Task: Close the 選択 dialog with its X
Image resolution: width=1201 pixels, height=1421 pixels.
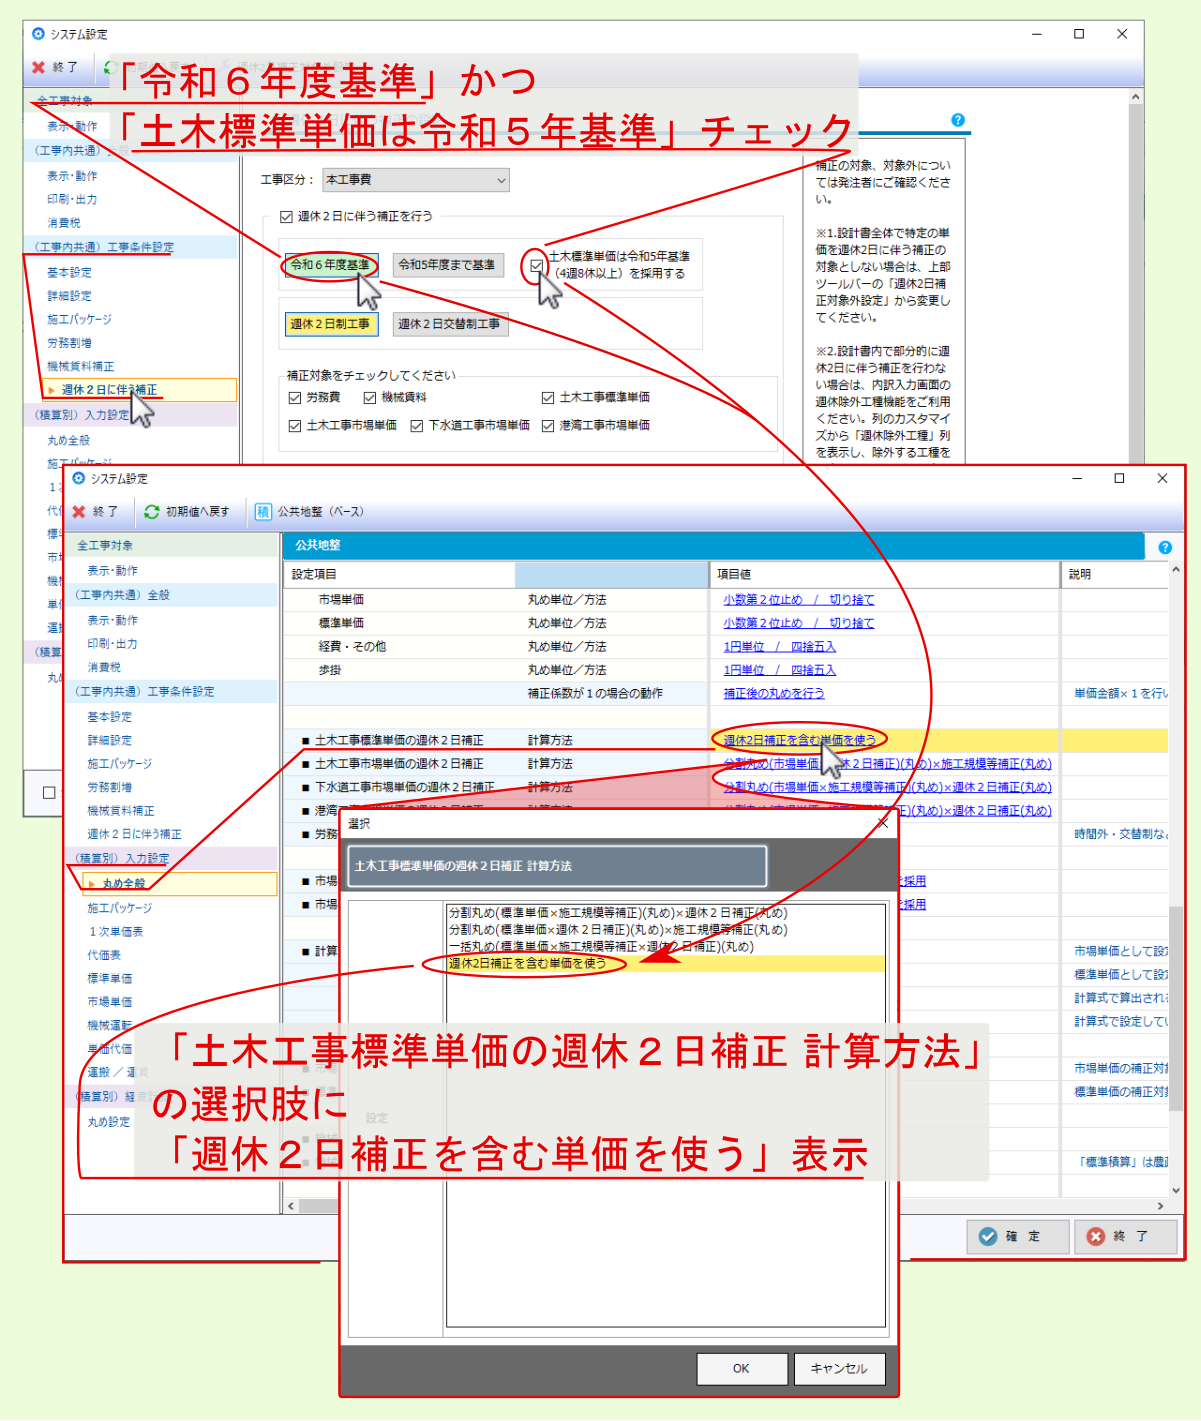Action: (882, 823)
